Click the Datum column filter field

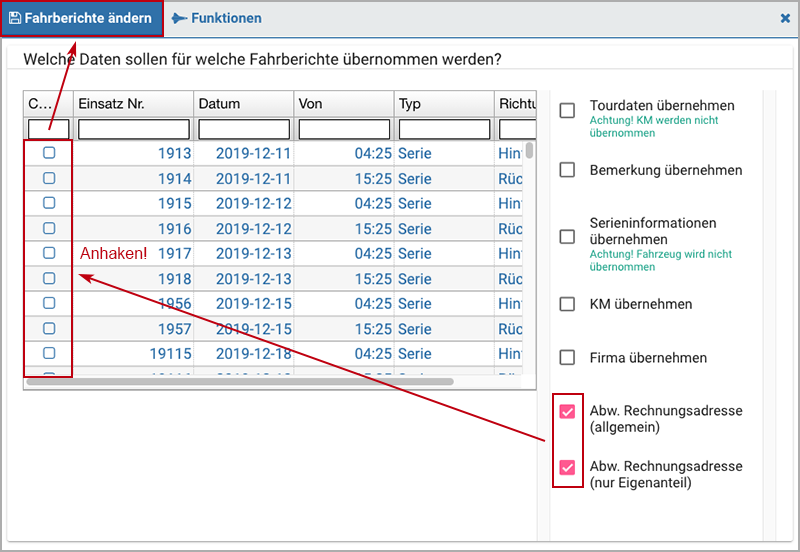pos(244,129)
